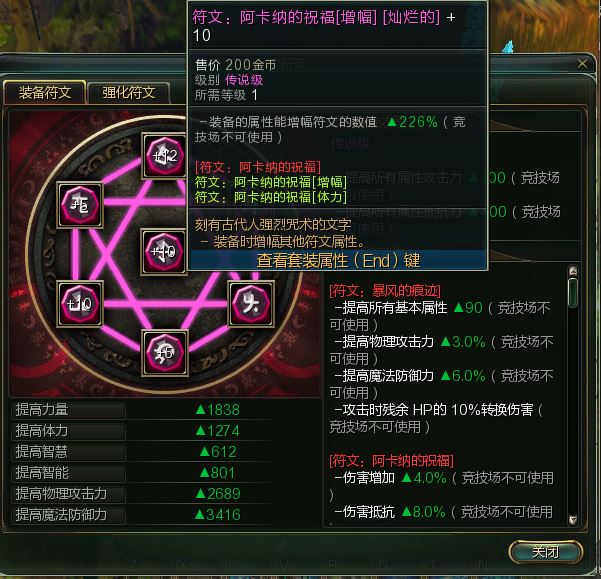
Task: Click the 提高体力 stat row
Action: 142,431
